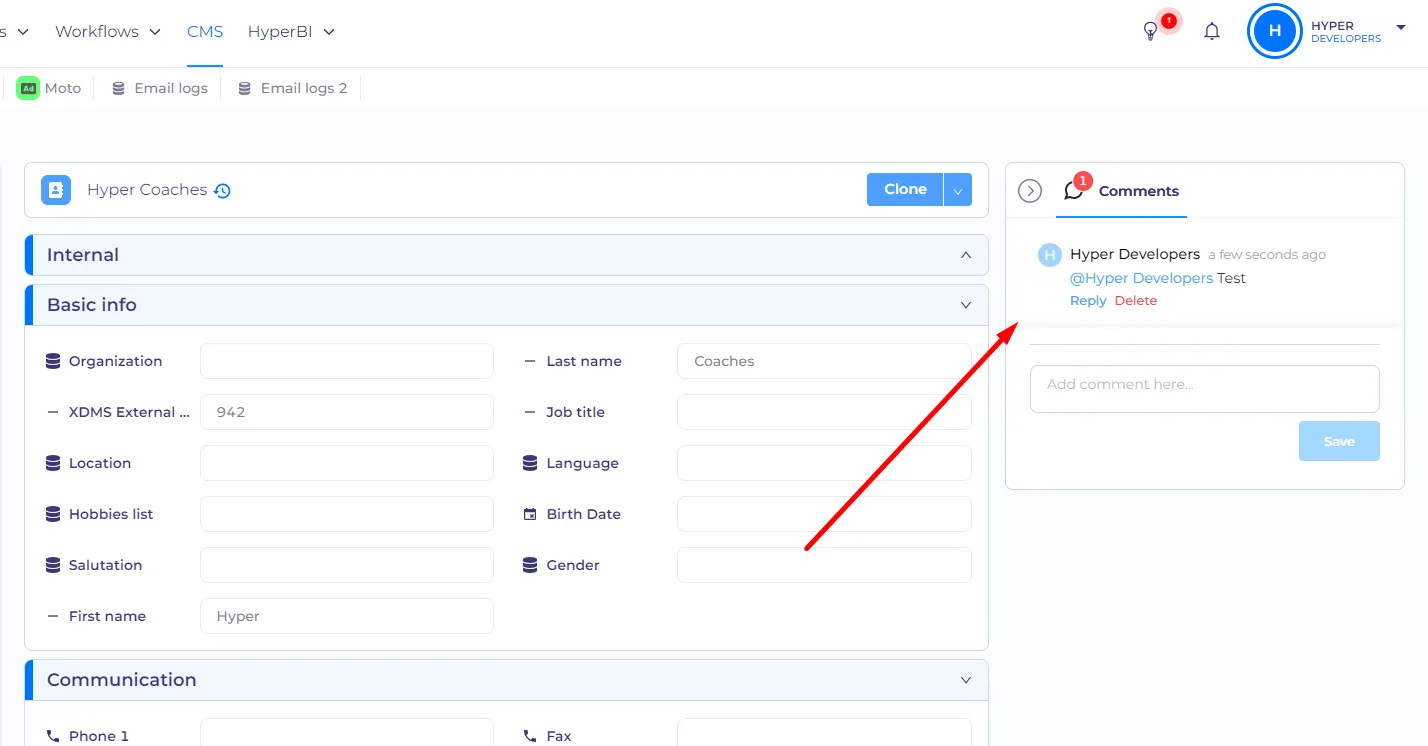Click the Comments speech bubble icon
1428x746 pixels.
[x=1074, y=190]
